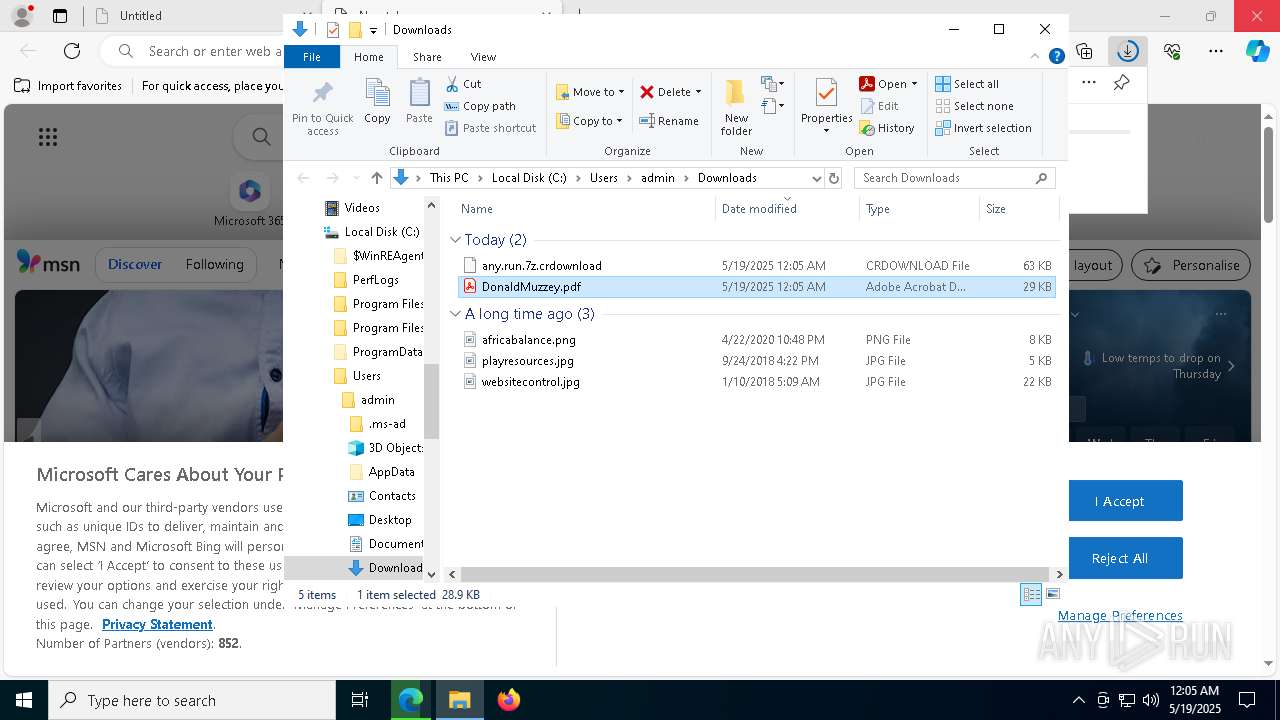
Task: Create a New folder
Action: (x=736, y=108)
